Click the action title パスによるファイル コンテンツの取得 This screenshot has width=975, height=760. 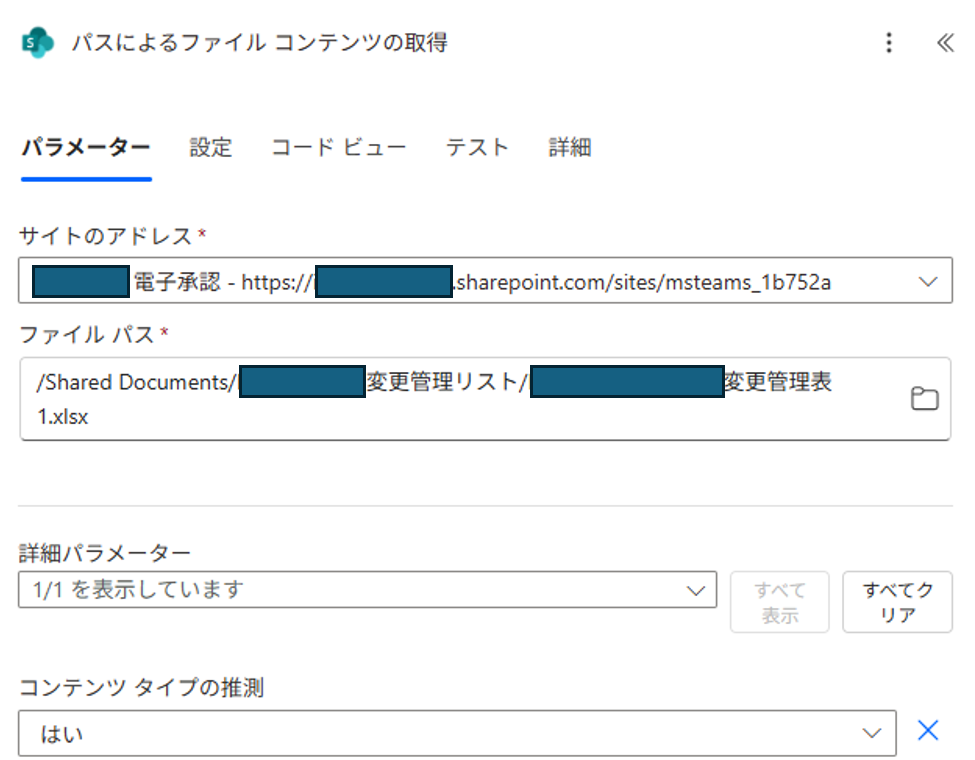(259, 43)
